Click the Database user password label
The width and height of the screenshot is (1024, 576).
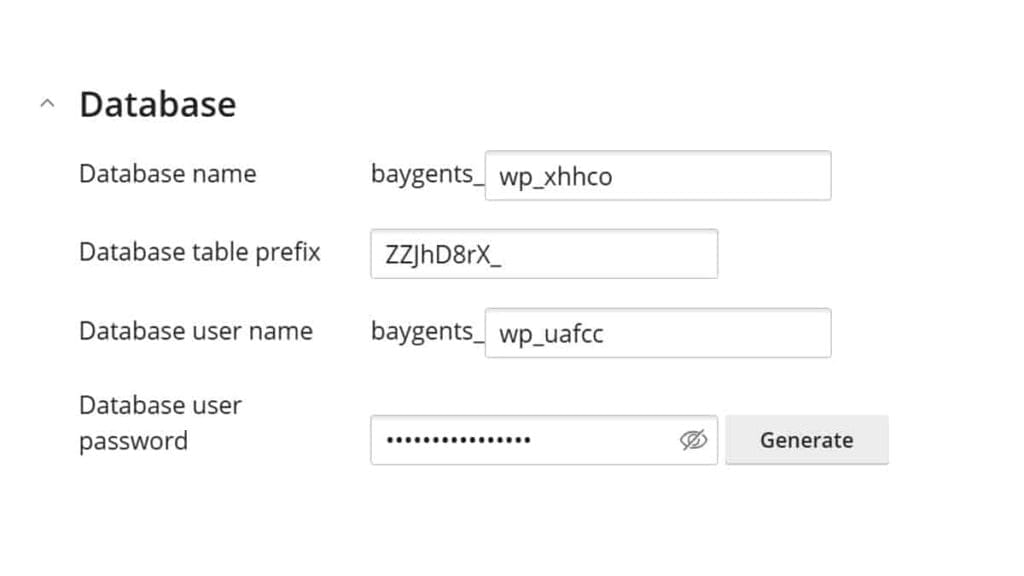160,422
